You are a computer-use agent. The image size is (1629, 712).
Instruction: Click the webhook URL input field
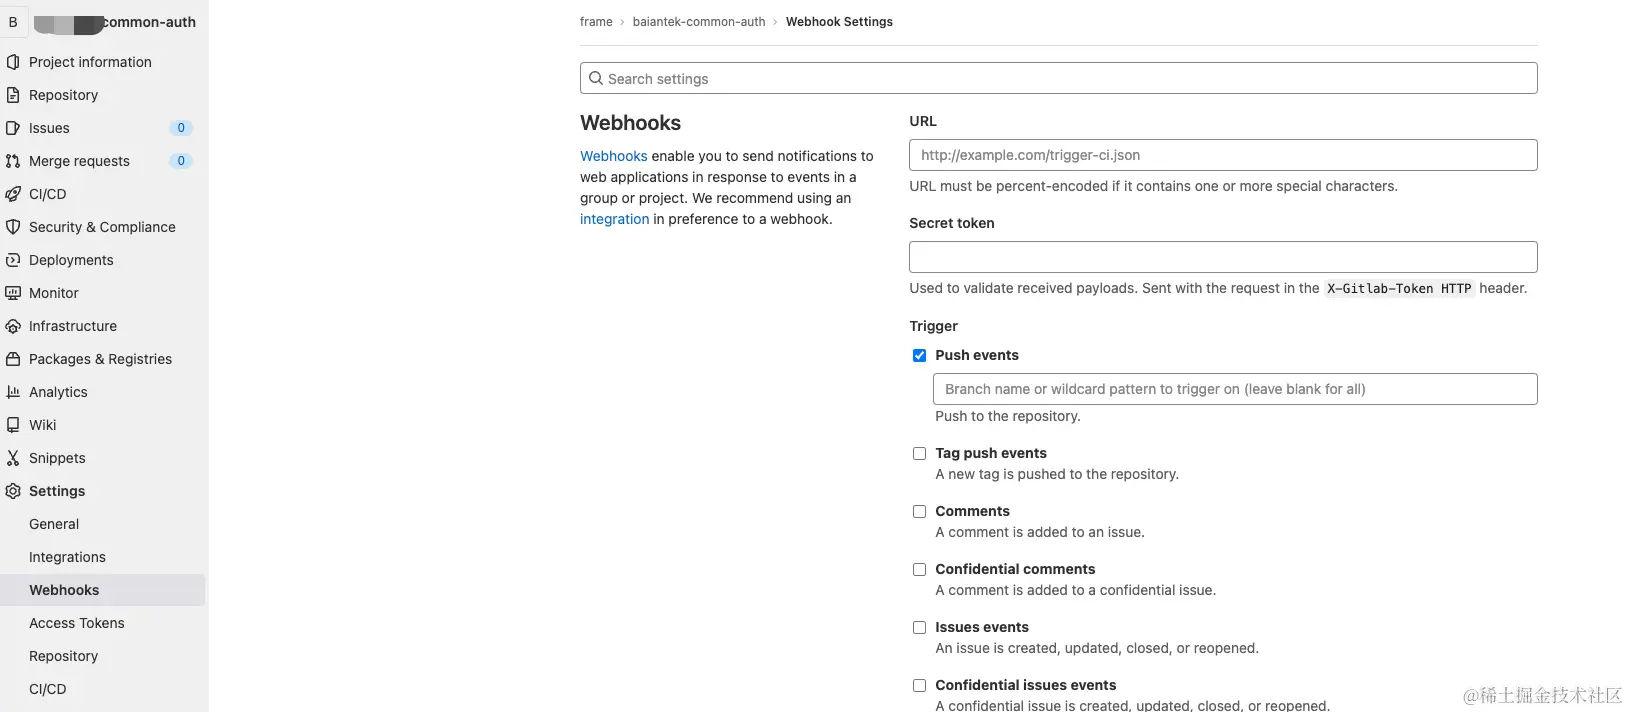click(x=1222, y=155)
